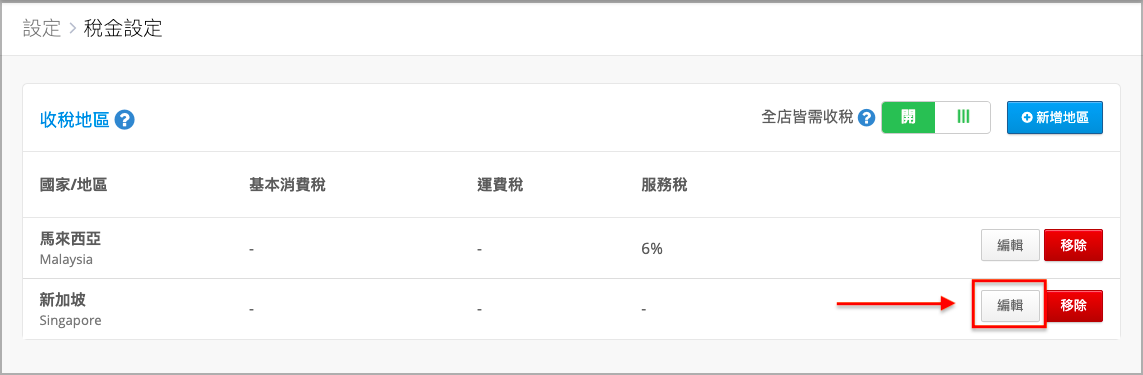Click the white handle of the tax switch

963,117
